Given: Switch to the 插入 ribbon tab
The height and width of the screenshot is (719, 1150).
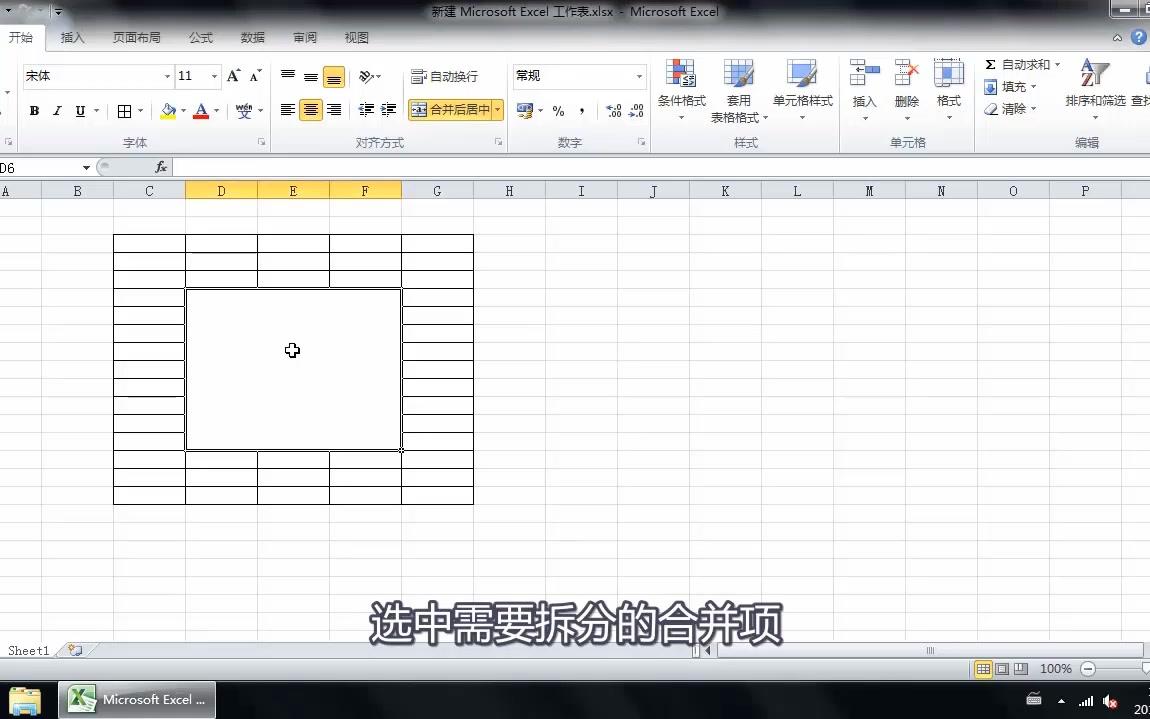Looking at the screenshot, I should pyautogui.click(x=72, y=37).
